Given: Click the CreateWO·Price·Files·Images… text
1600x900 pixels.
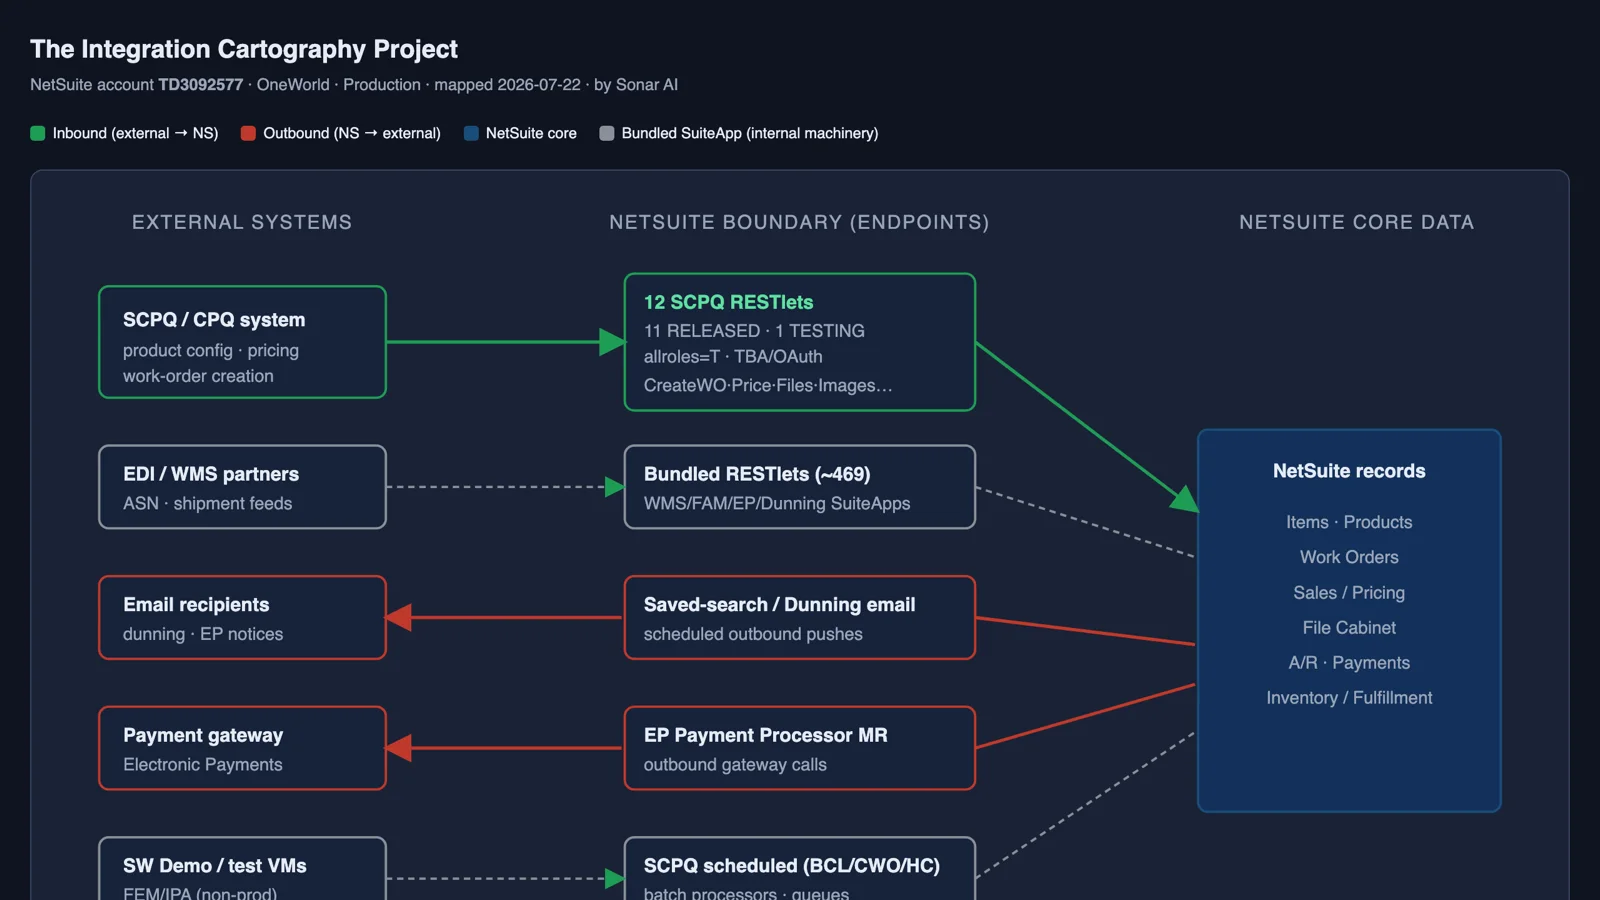Looking at the screenshot, I should (x=768, y=386).
